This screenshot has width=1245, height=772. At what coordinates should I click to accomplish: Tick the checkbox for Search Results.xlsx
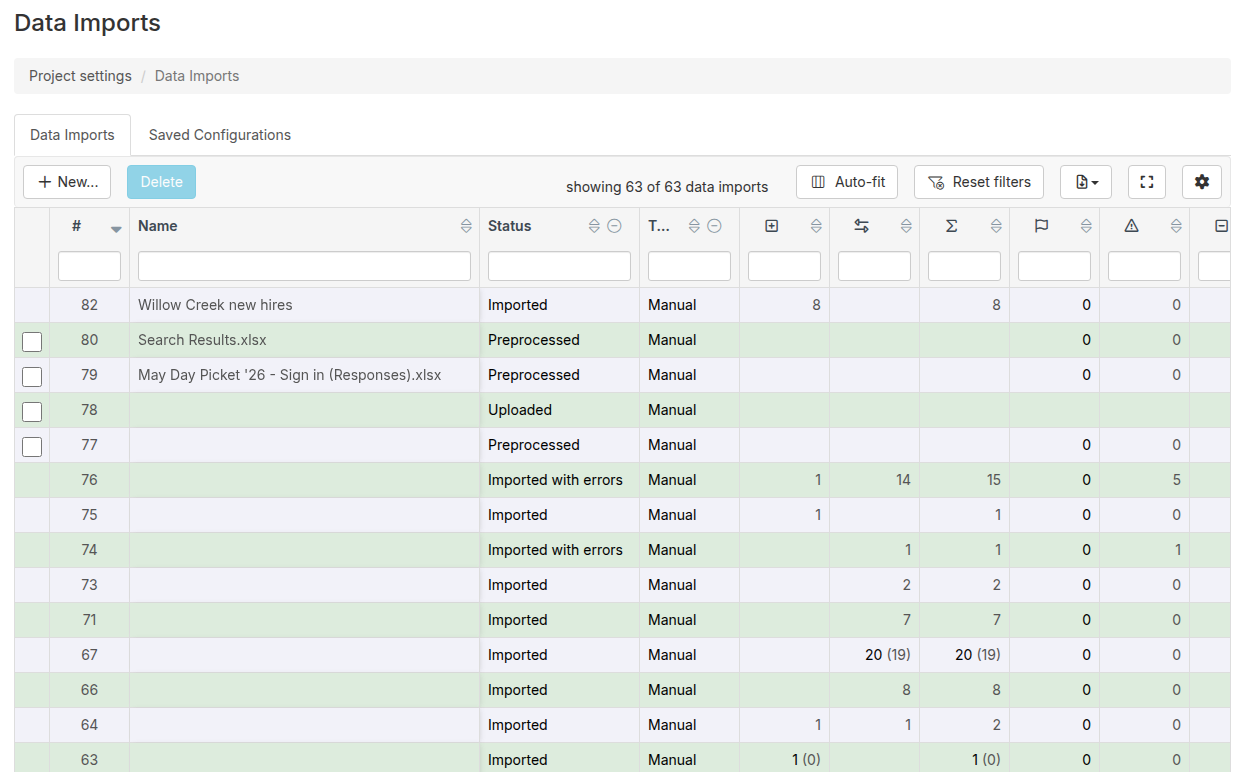pos(32,341)
